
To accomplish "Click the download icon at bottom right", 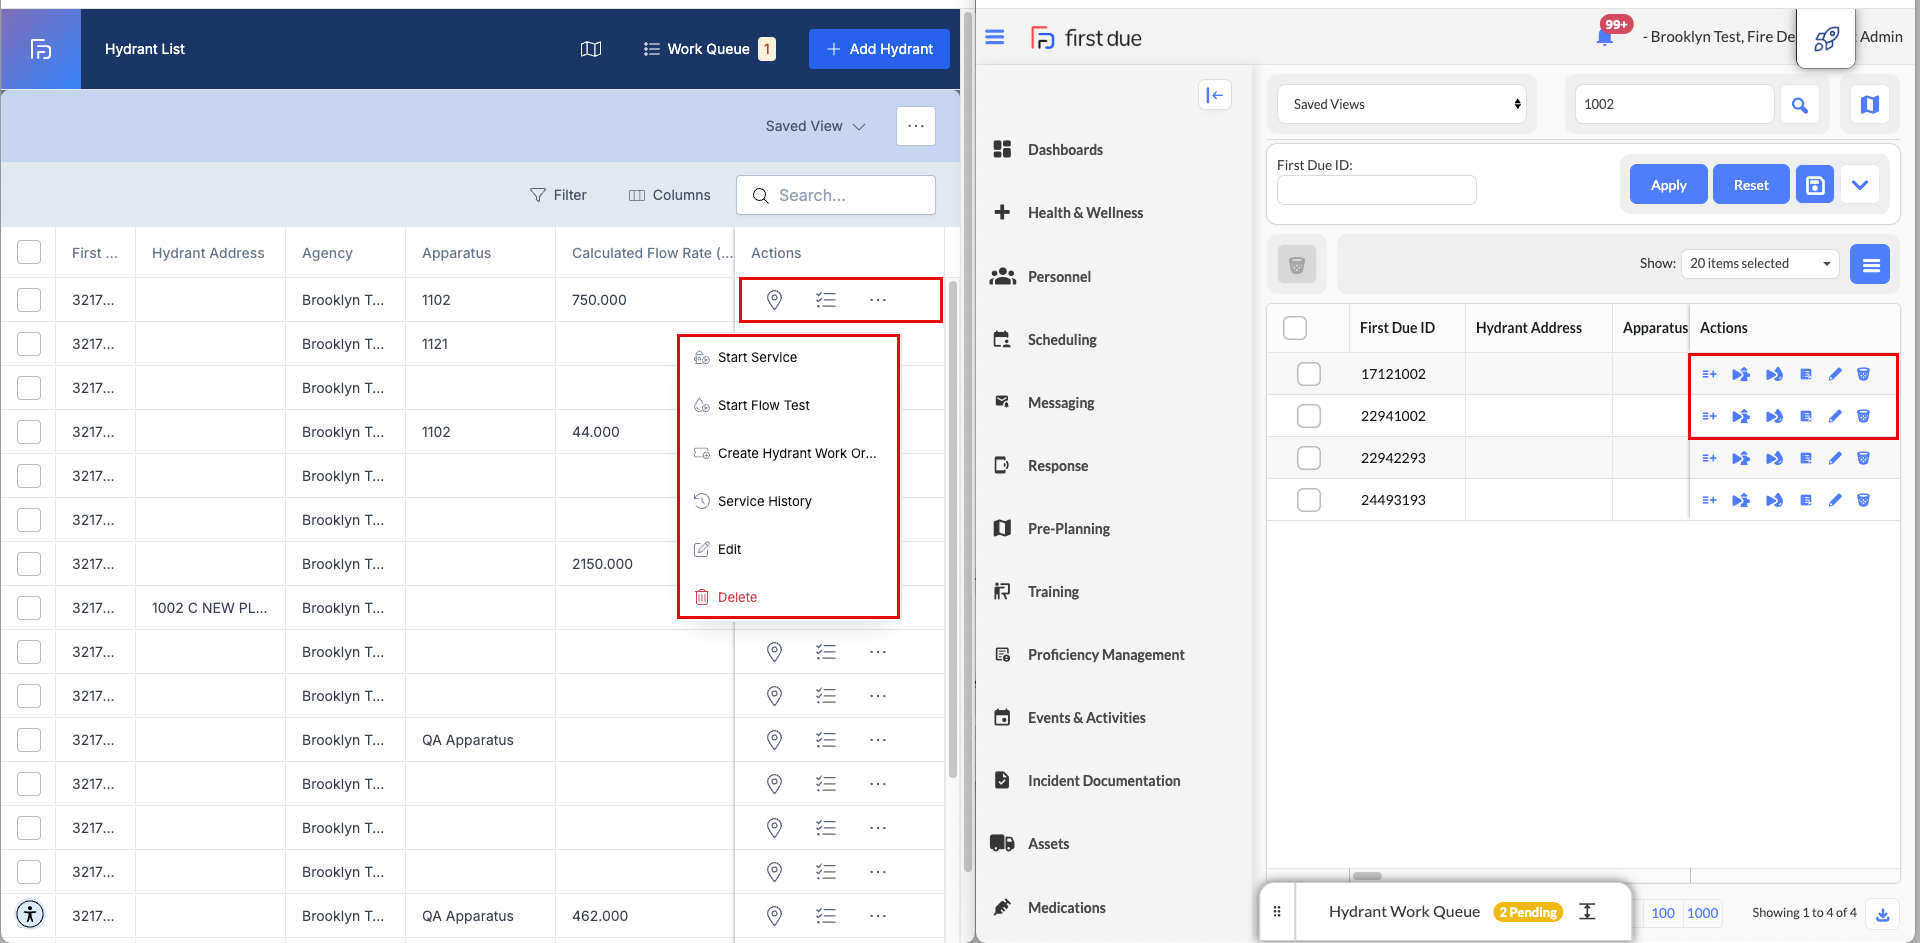I will click(1882, 914).
